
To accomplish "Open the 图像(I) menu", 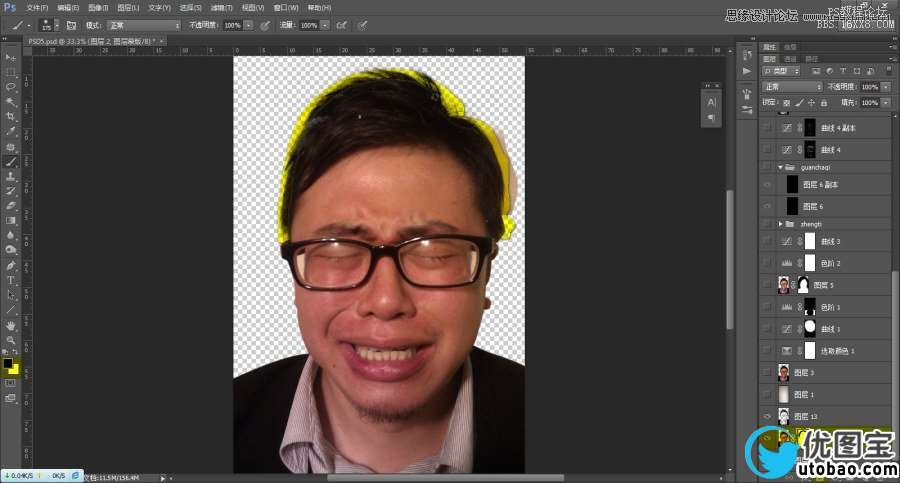I will [x=98, y=8].
